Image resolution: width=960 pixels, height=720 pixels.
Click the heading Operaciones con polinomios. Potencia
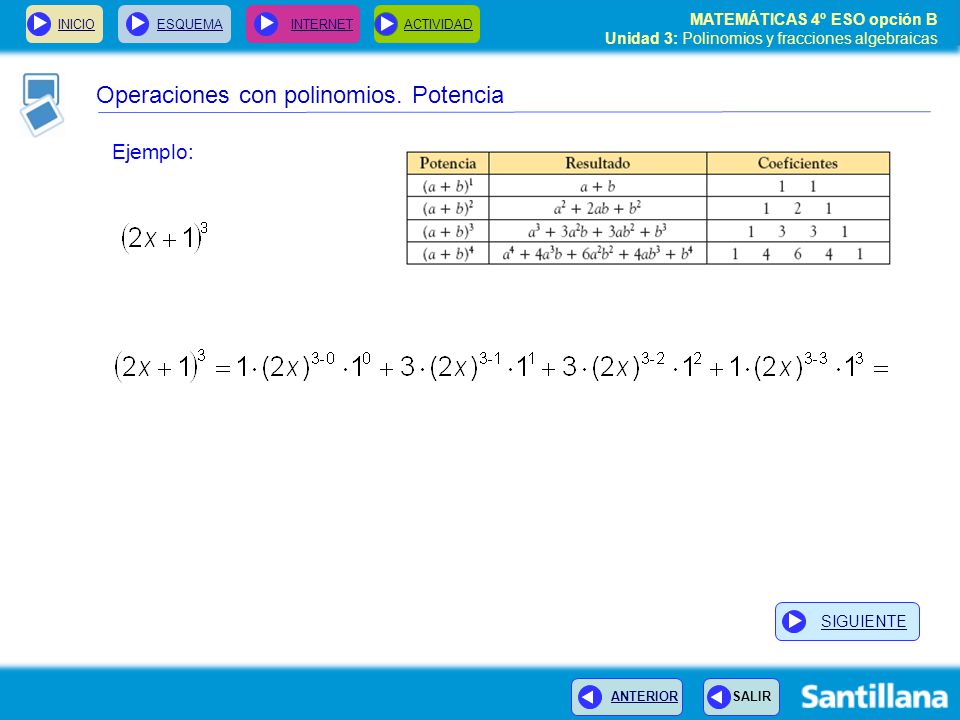point(300,95)
